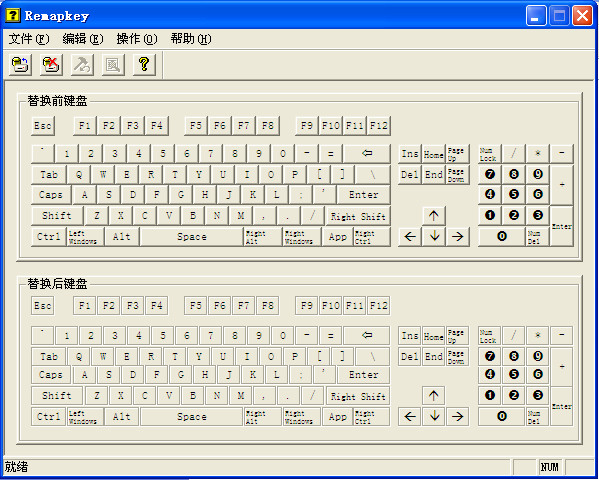Select Right Ctrl on the bottom keyboard

[372, 417]
